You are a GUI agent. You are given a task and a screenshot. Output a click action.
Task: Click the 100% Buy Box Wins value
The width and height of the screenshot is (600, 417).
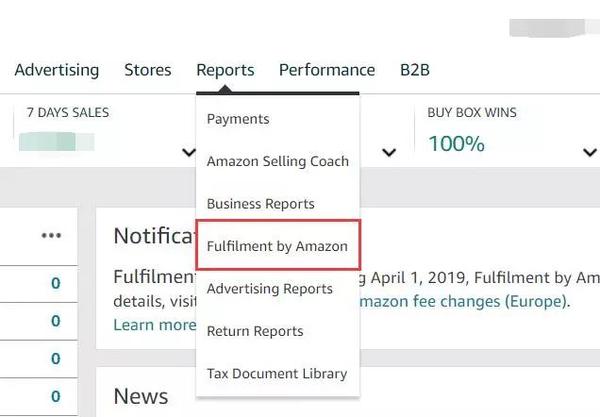coord(456,144)
